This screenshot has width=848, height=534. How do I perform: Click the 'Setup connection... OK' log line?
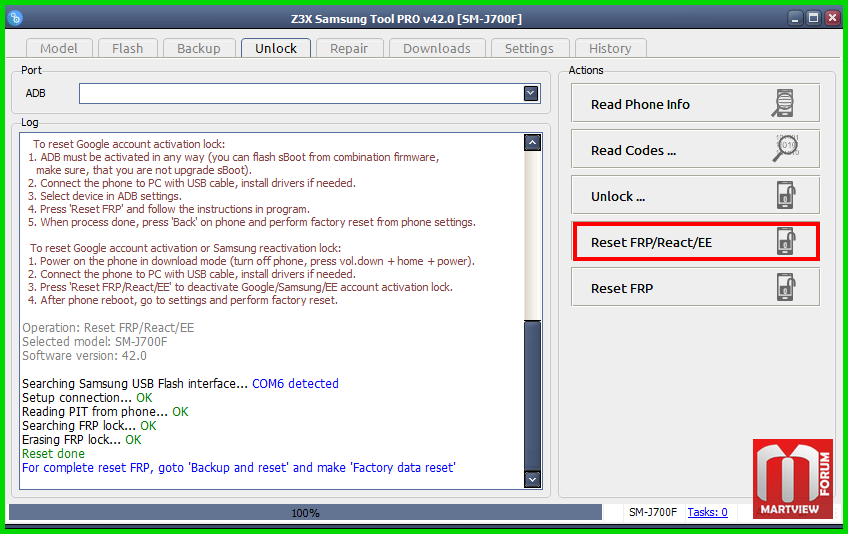coord(87,398)
